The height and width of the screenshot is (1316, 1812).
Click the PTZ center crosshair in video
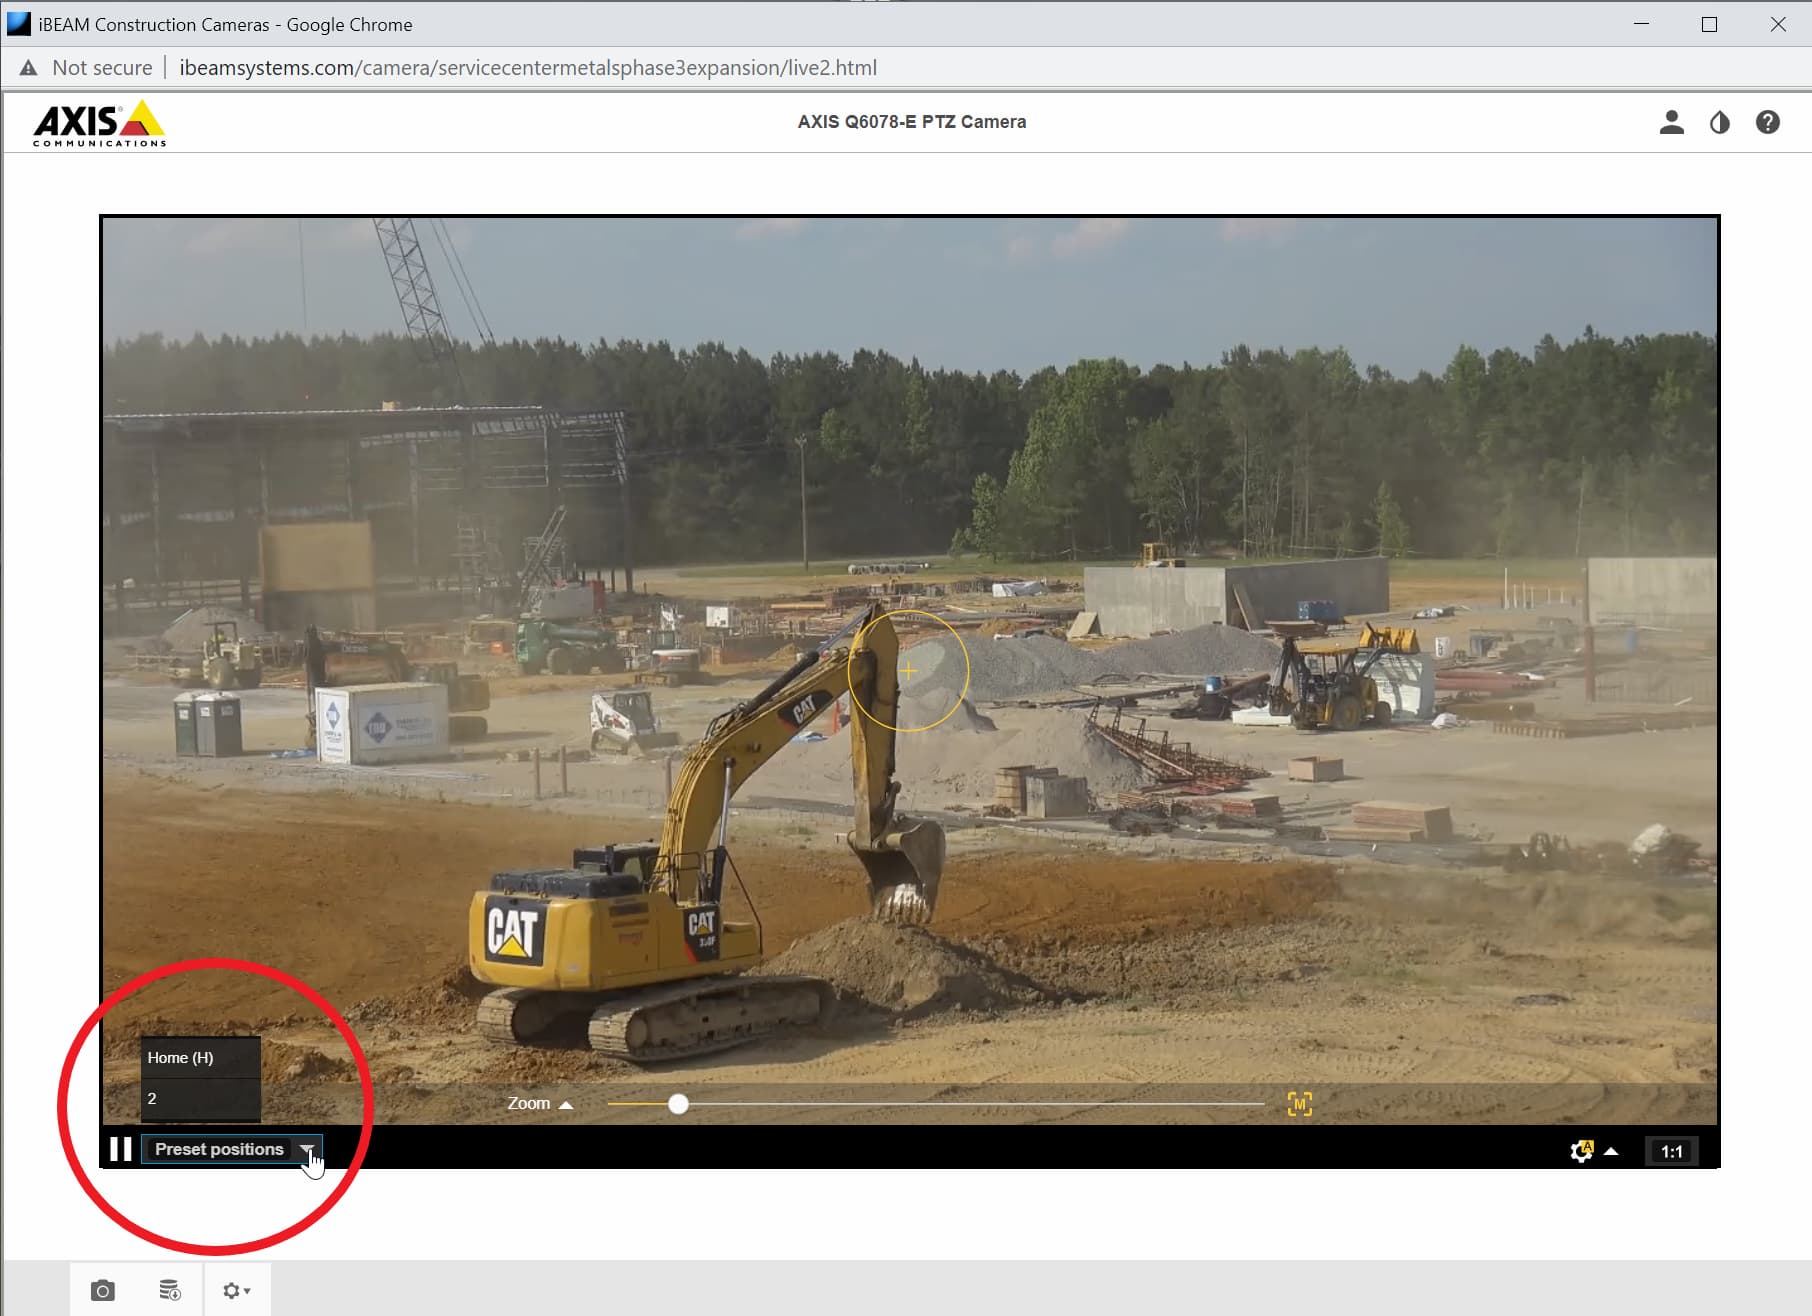coord(908,670)
